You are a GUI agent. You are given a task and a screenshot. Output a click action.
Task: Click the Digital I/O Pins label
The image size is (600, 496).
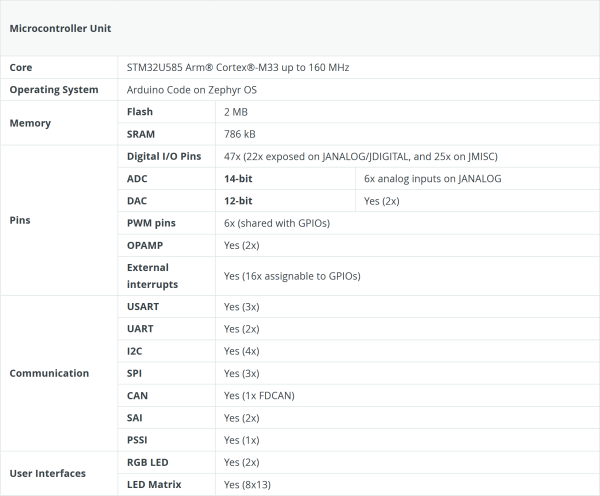pos(164,157)
